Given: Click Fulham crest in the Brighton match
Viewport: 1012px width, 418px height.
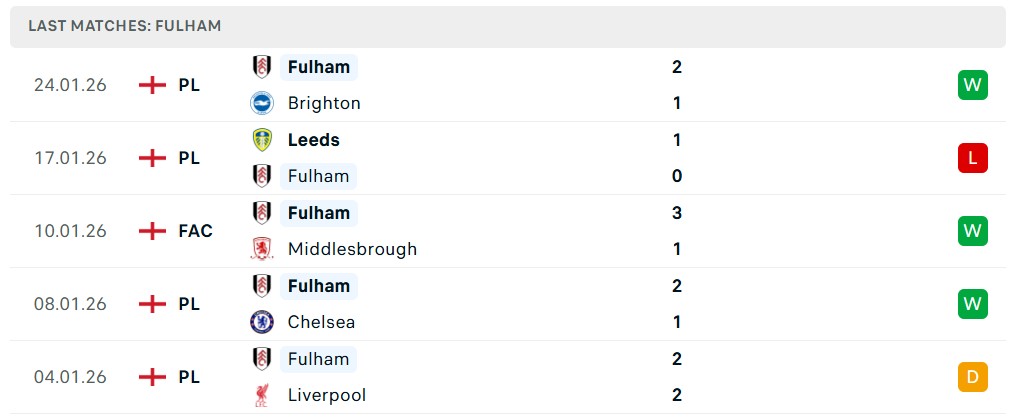Looking at the screenshot, I should tap(262, 67).
